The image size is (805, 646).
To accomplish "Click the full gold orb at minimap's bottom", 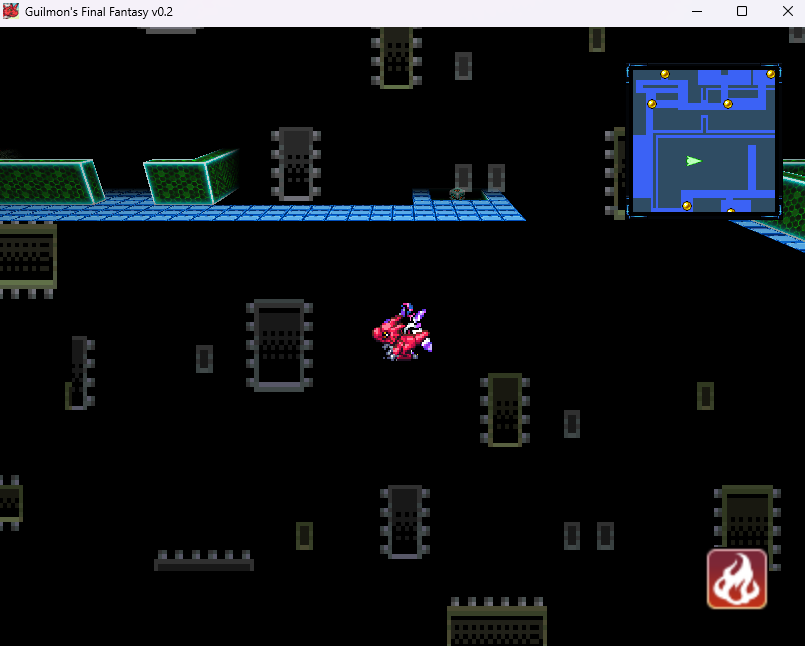I will (x=687, y=206).
